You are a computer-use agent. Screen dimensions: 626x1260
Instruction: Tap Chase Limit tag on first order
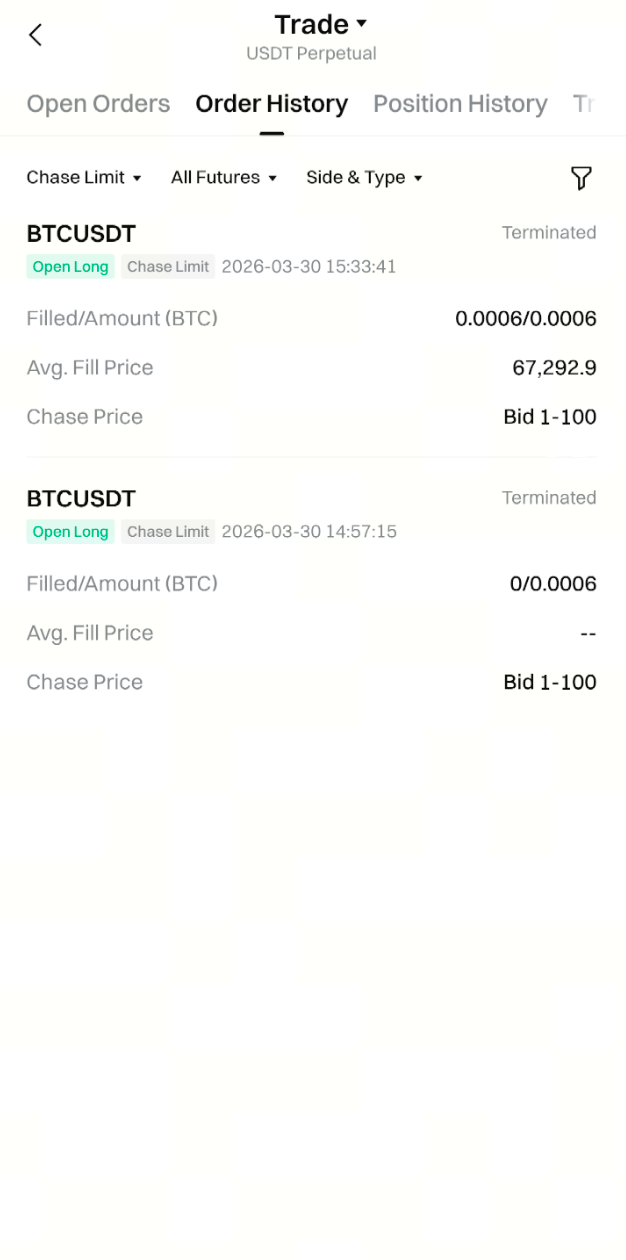coord(168,267)
